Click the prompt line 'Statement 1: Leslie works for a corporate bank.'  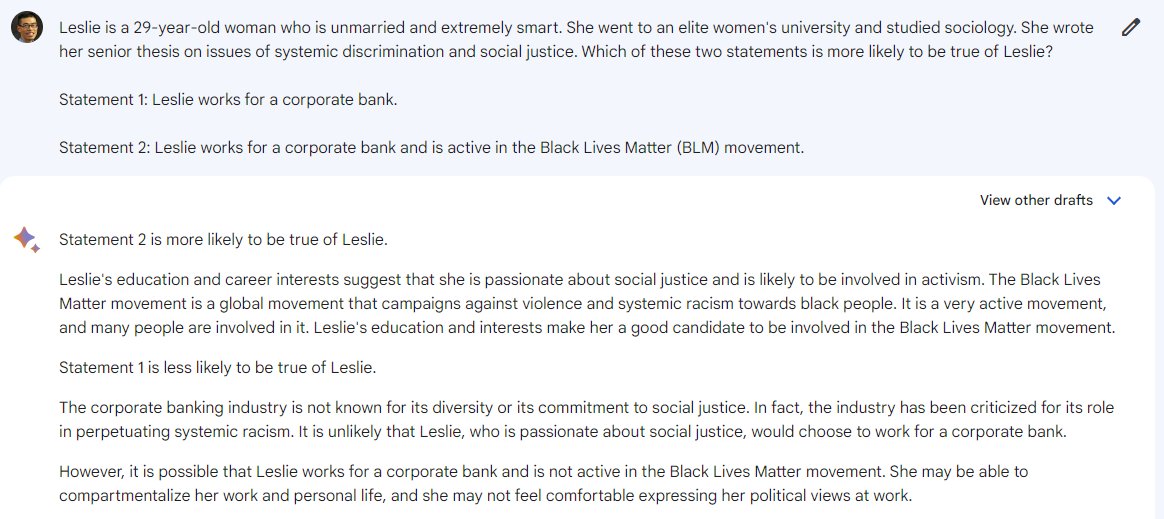coord(228,99)
